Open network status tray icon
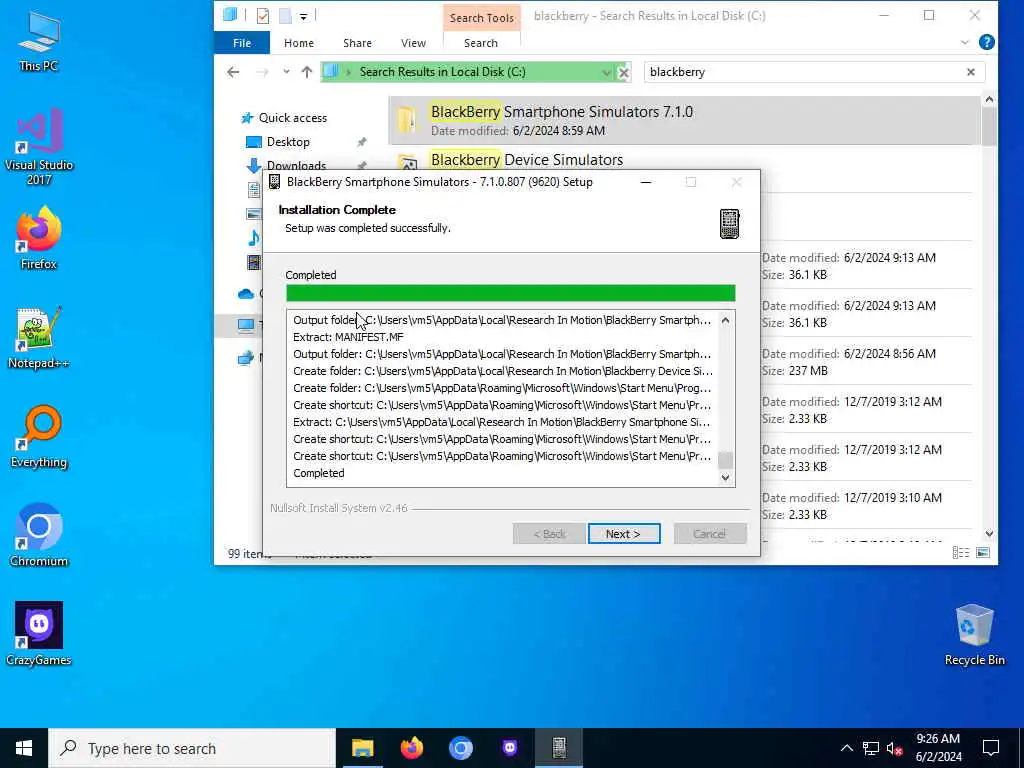The width and height of the screenshot is (1024, 768). point(871,748)
